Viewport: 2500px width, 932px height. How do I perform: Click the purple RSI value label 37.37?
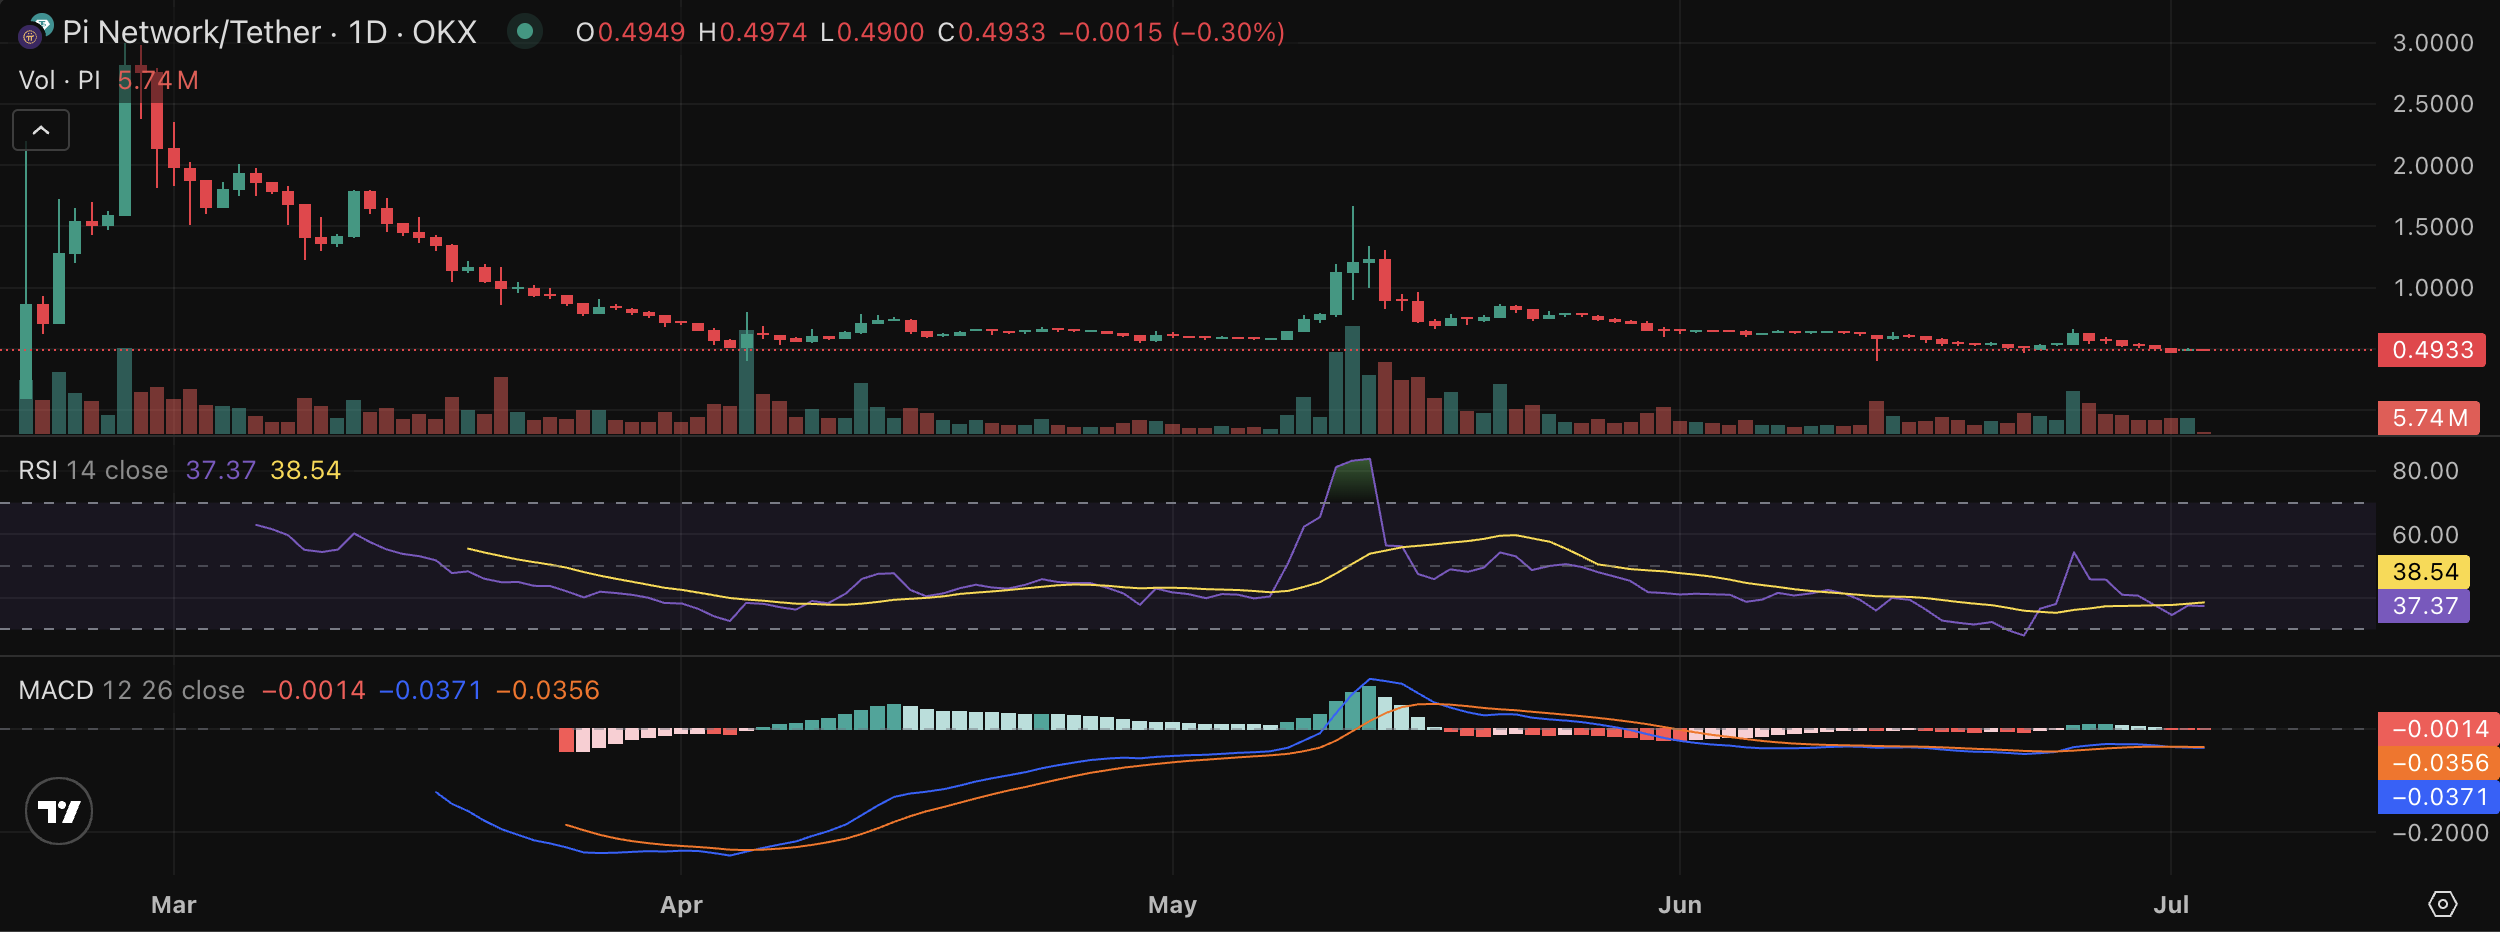2424,606
